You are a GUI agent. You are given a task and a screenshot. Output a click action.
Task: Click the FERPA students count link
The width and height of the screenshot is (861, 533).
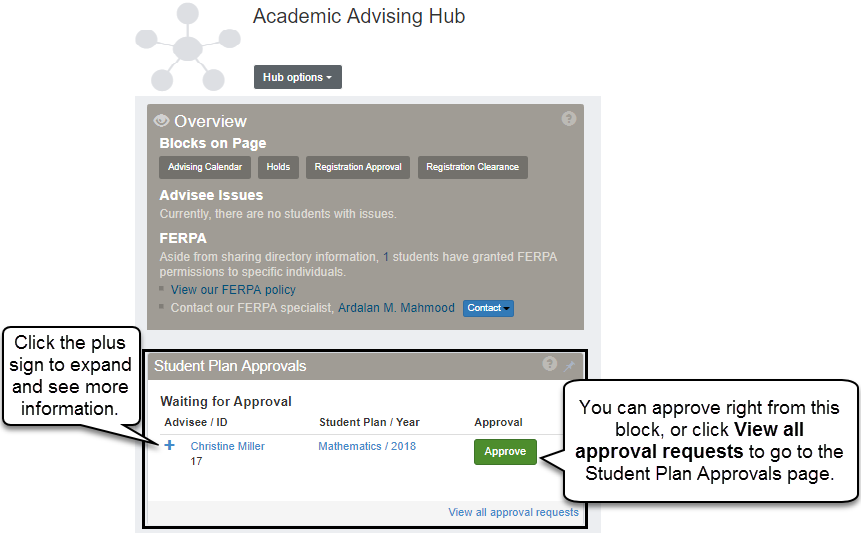(386, 257)
